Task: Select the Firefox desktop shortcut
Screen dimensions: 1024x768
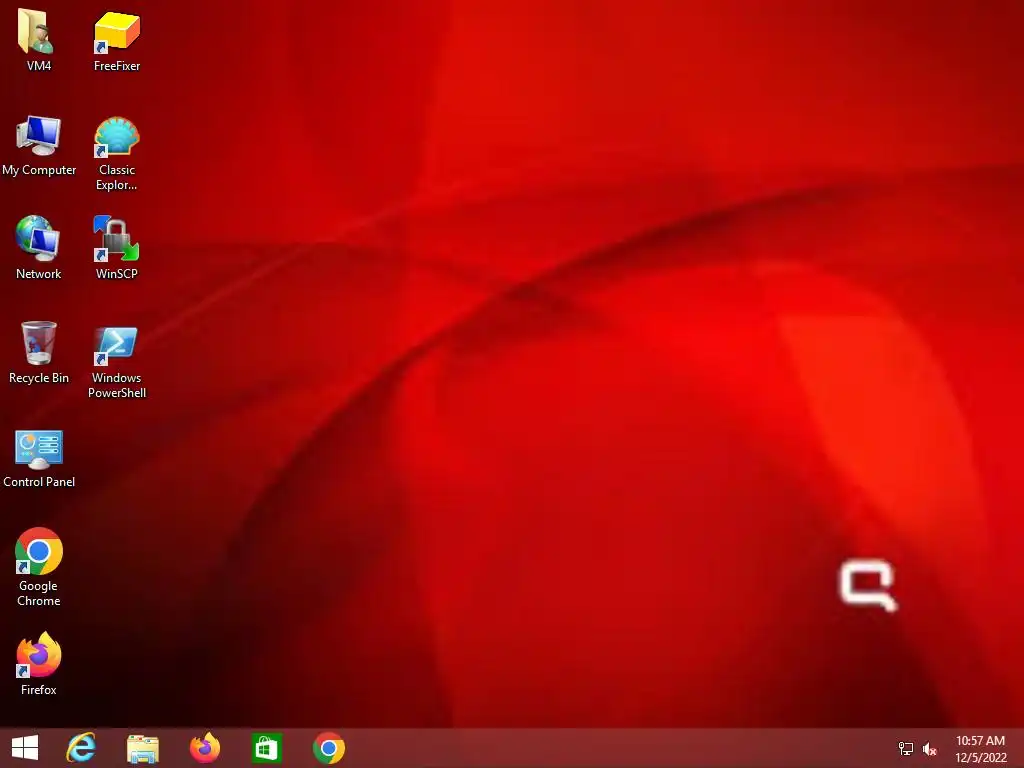Action: click(x=39, y=655)
